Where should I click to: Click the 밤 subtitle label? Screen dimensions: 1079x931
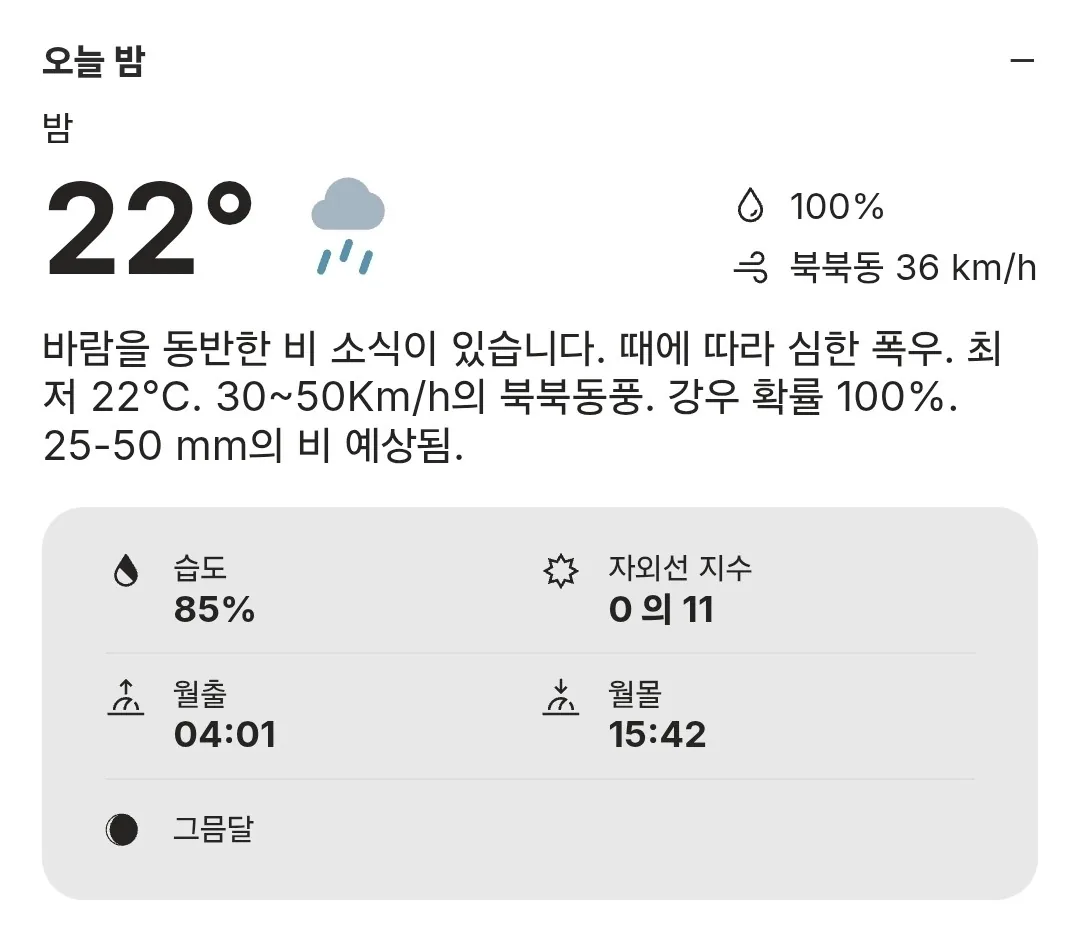pos(57,128)
